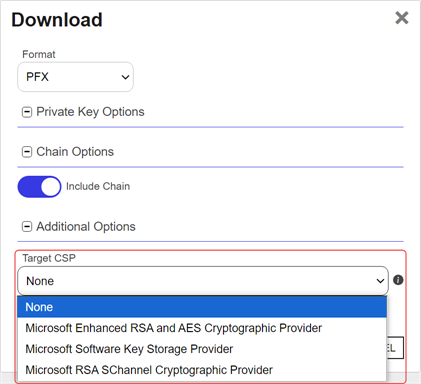Click the Additional Options header
This screenshot has width=421, height=384.
86,227
